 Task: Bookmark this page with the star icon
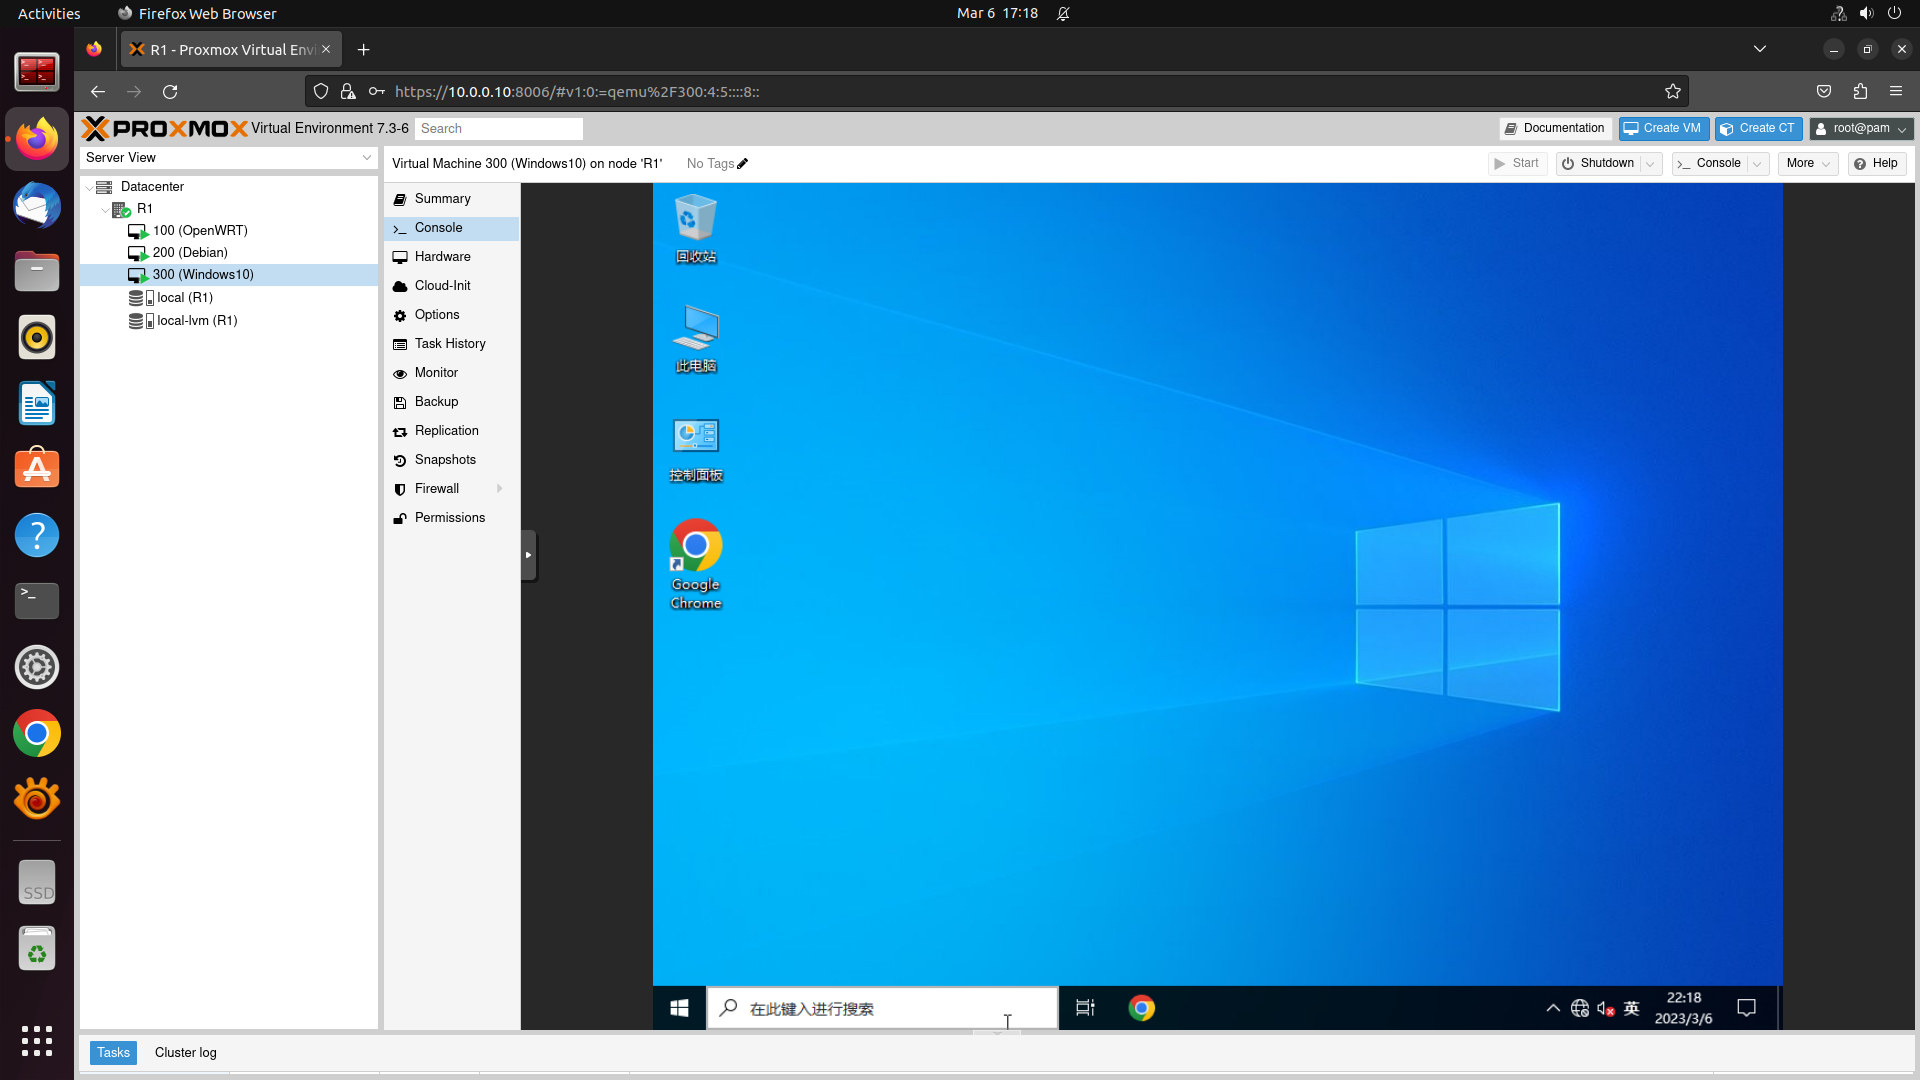coord(1673,92)
